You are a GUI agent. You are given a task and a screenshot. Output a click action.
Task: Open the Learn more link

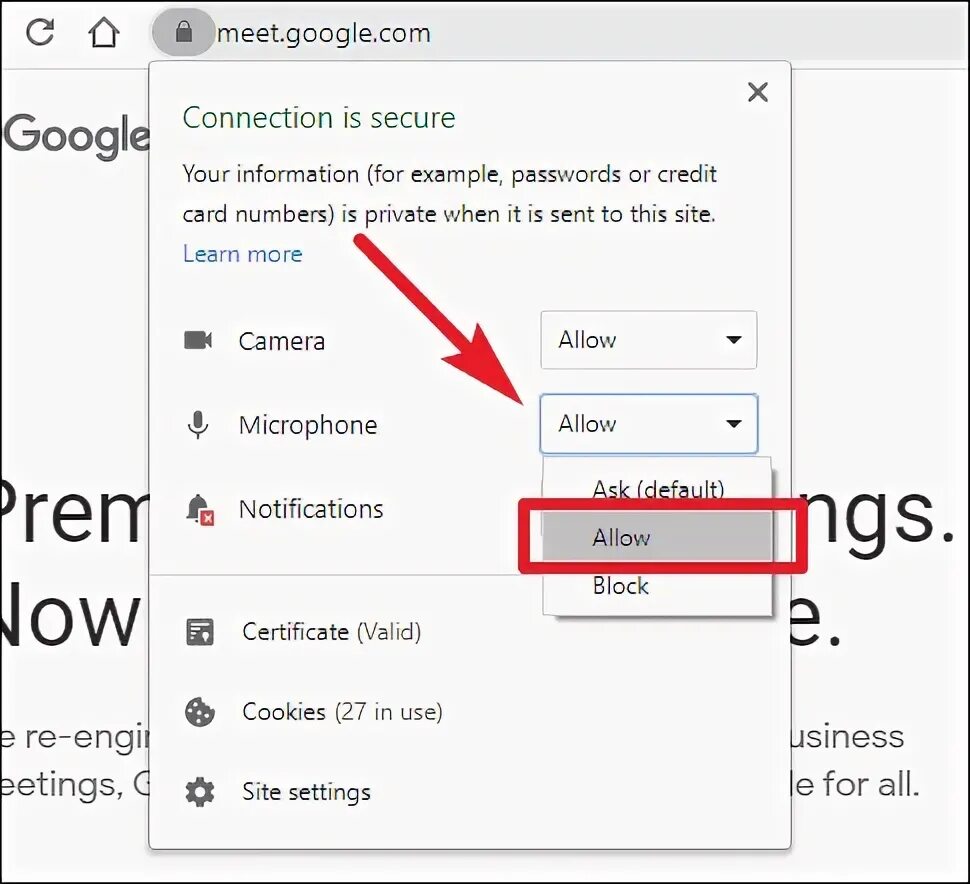pyautogui.click(x=242, y=254)
